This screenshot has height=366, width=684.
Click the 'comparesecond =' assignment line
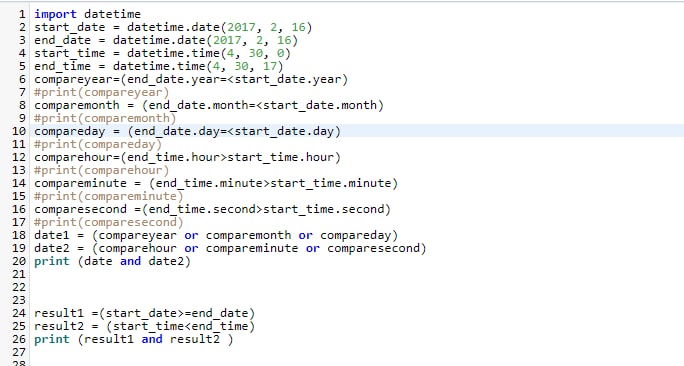(x=212, y=209)
